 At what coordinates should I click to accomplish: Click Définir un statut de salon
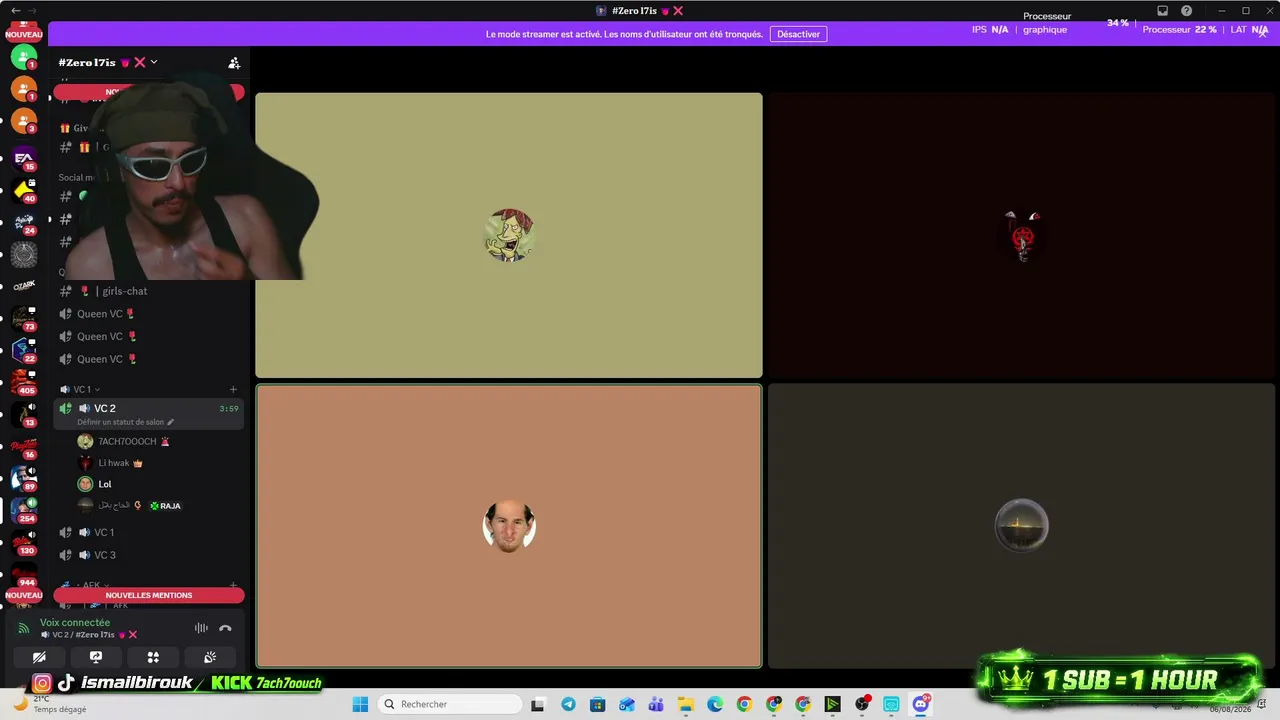point(125,422)
